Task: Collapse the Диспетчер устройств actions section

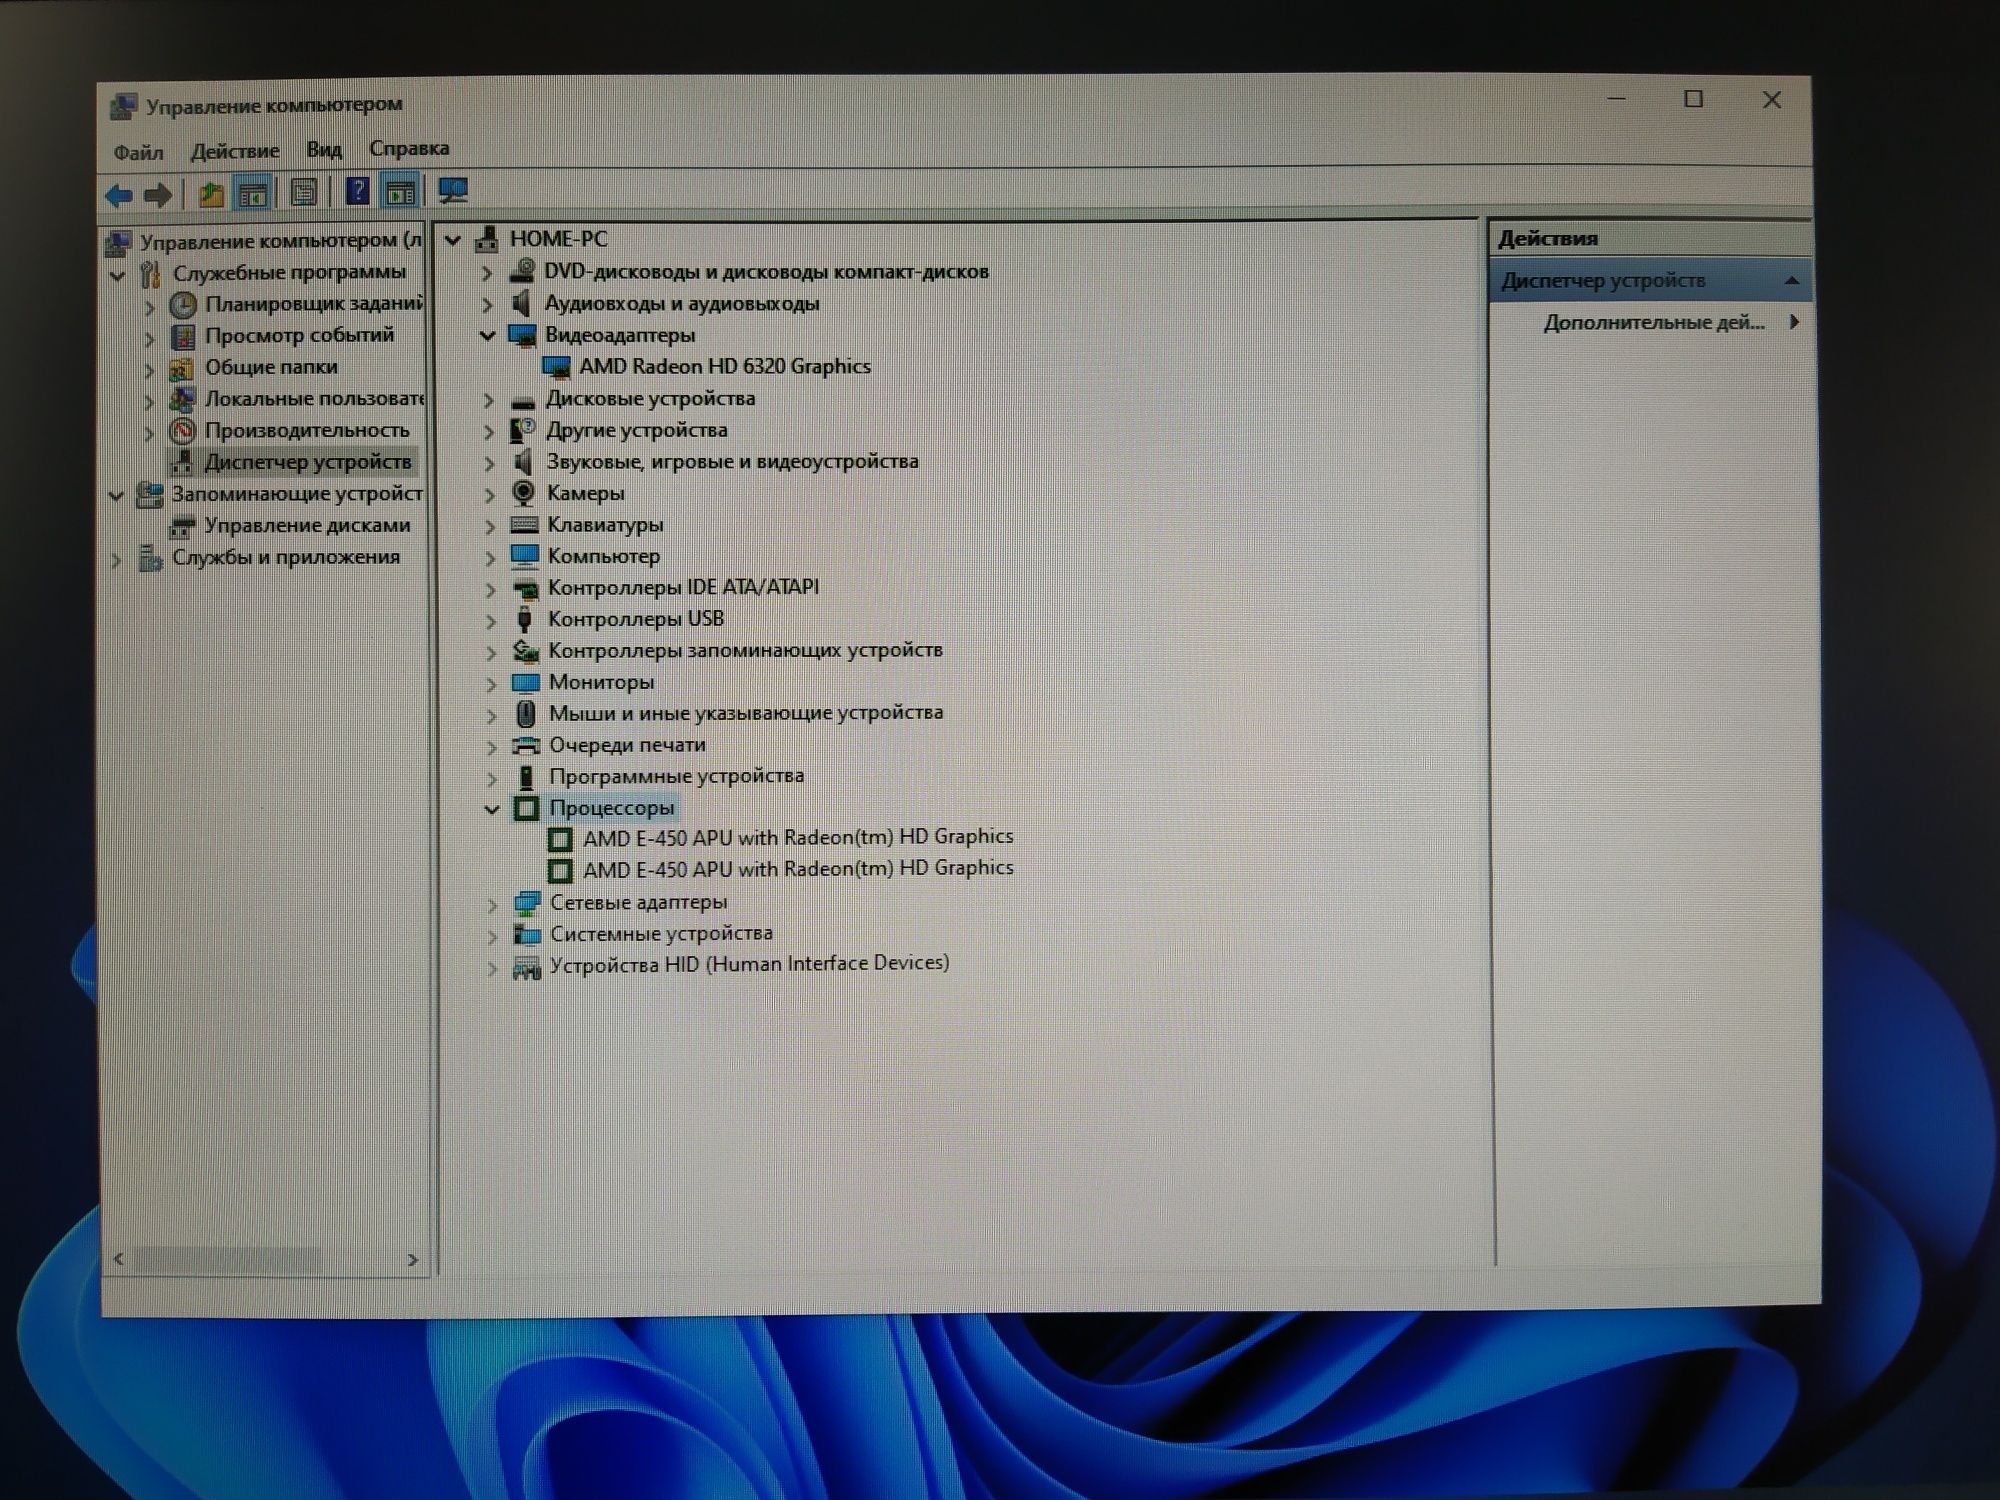Action: click(1791, 281)
